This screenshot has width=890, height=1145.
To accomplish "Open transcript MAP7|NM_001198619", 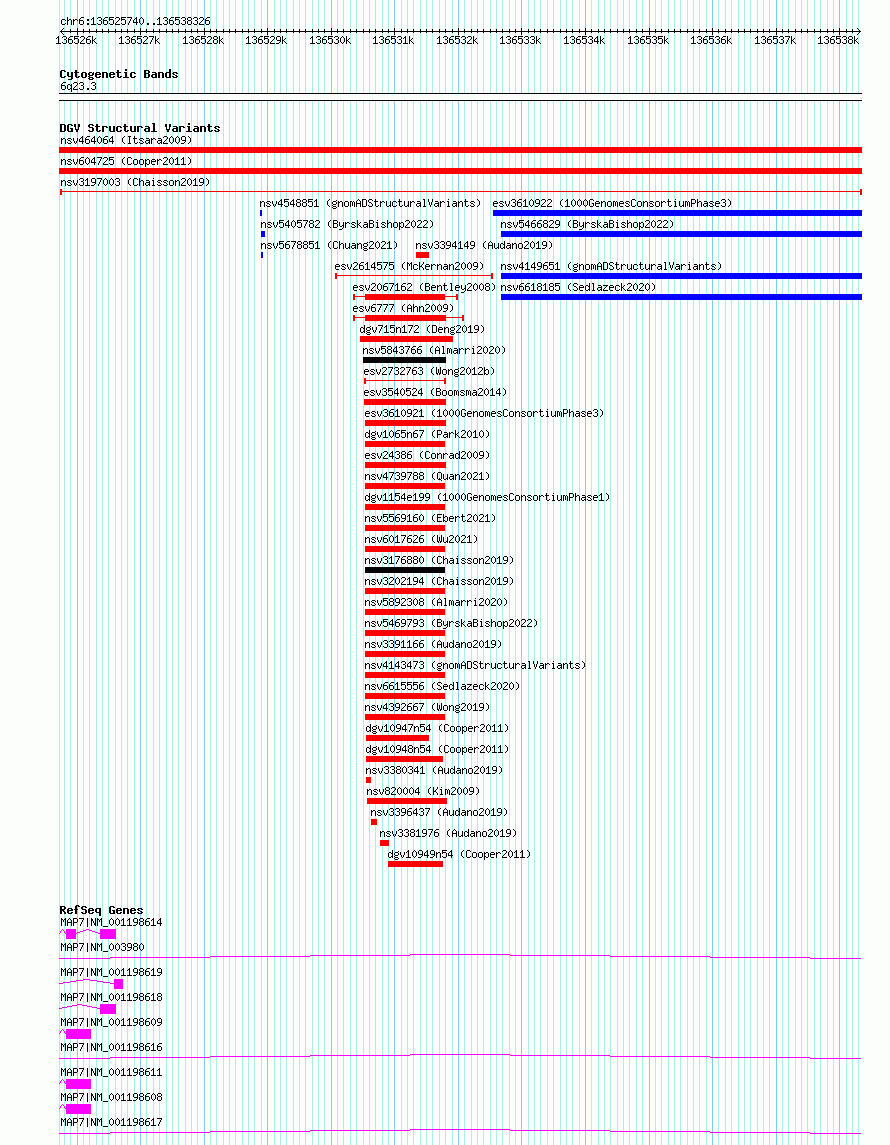I will click(x=111, y=973).
